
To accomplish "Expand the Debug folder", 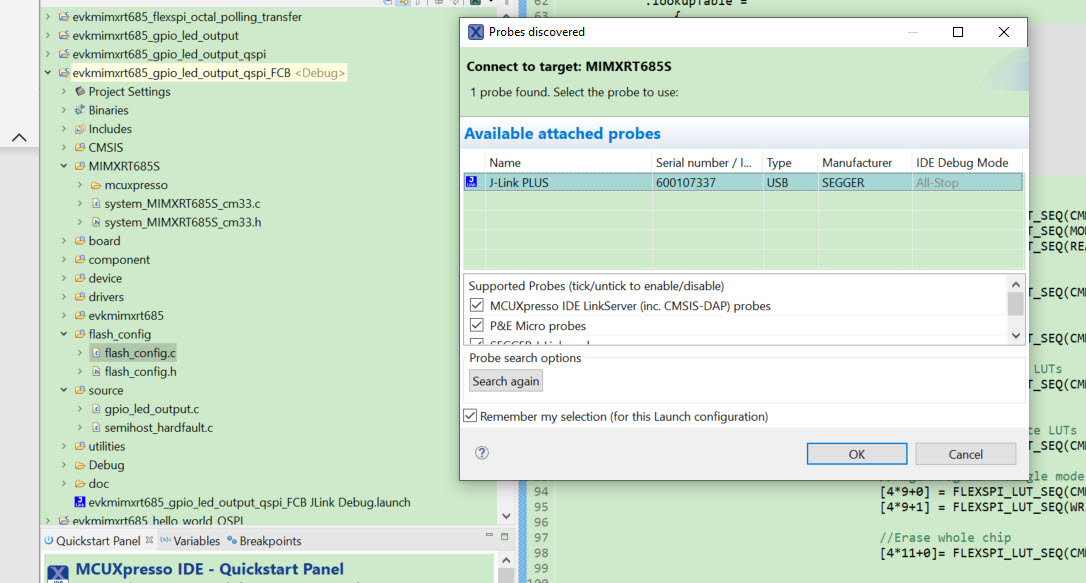I will click(63, 464).
